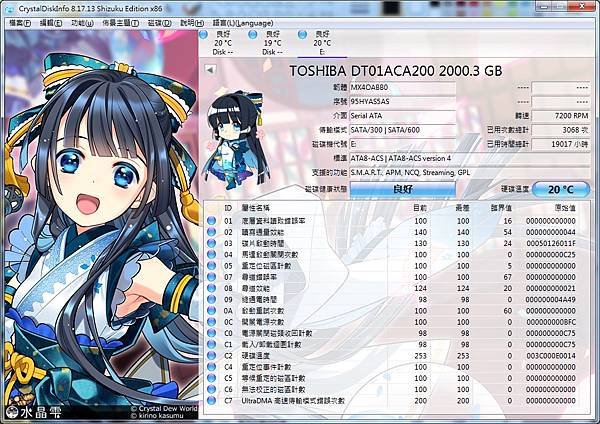Click the status orb for attribute 03
Viewport: 600px width, 424px height.
[211, 243]
